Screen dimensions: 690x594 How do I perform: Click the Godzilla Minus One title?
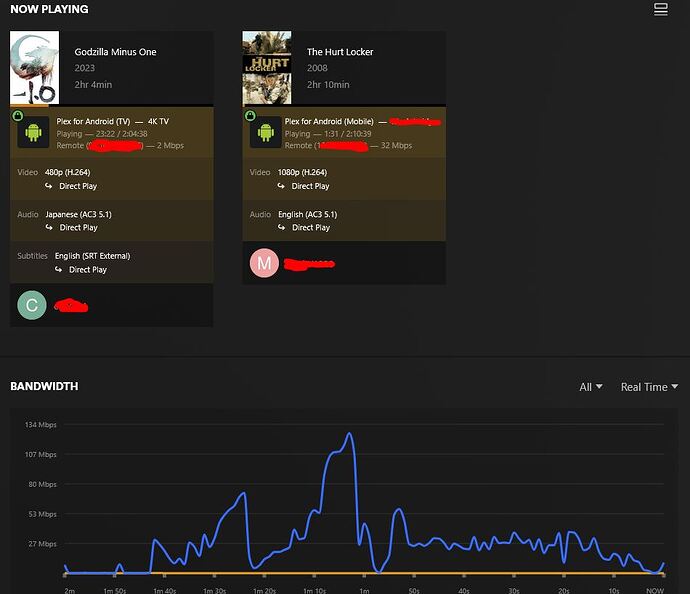coord(115,52)
